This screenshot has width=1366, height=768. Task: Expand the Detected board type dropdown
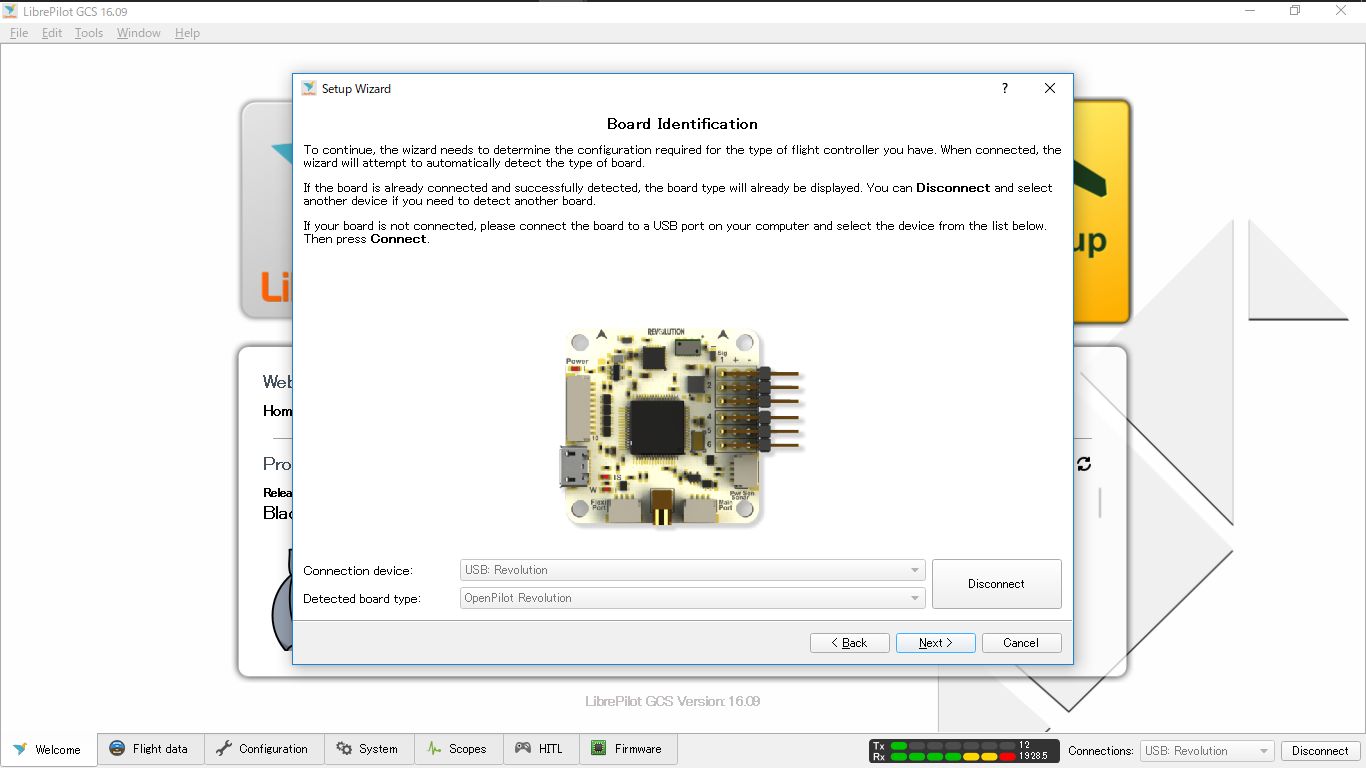click(x=692, y=598)
